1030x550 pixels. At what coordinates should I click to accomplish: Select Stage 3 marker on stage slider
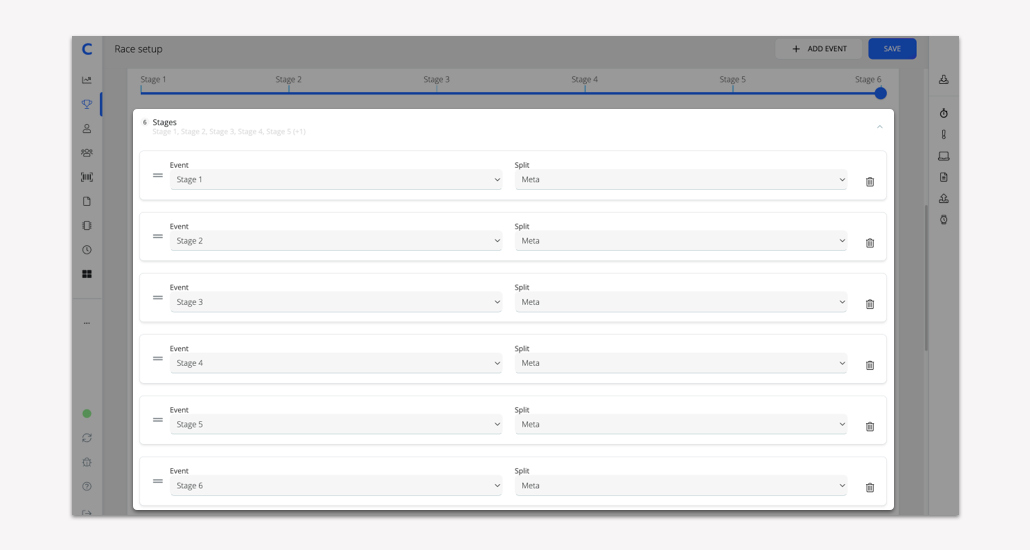tap(436, 80)
